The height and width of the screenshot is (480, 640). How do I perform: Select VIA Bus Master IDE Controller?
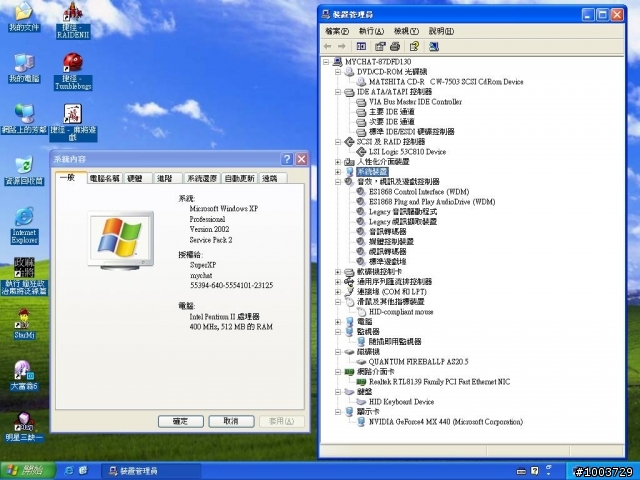click(415, 102)
